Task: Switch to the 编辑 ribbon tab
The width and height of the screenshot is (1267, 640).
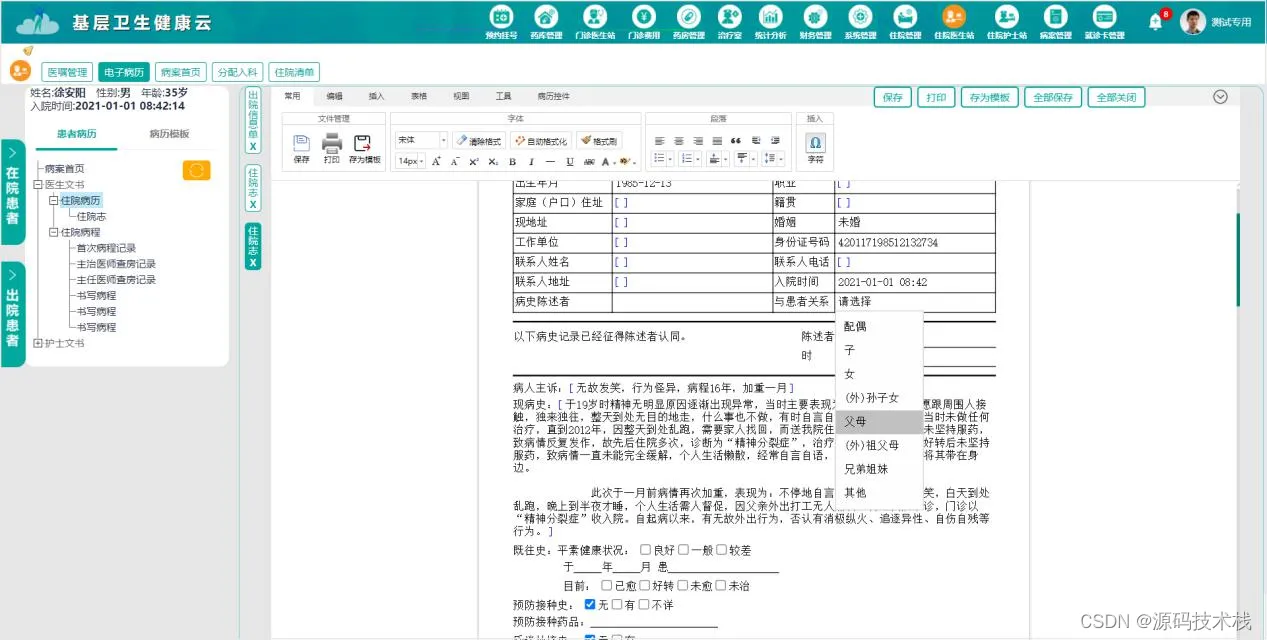Action: click(x=334, y=96)
